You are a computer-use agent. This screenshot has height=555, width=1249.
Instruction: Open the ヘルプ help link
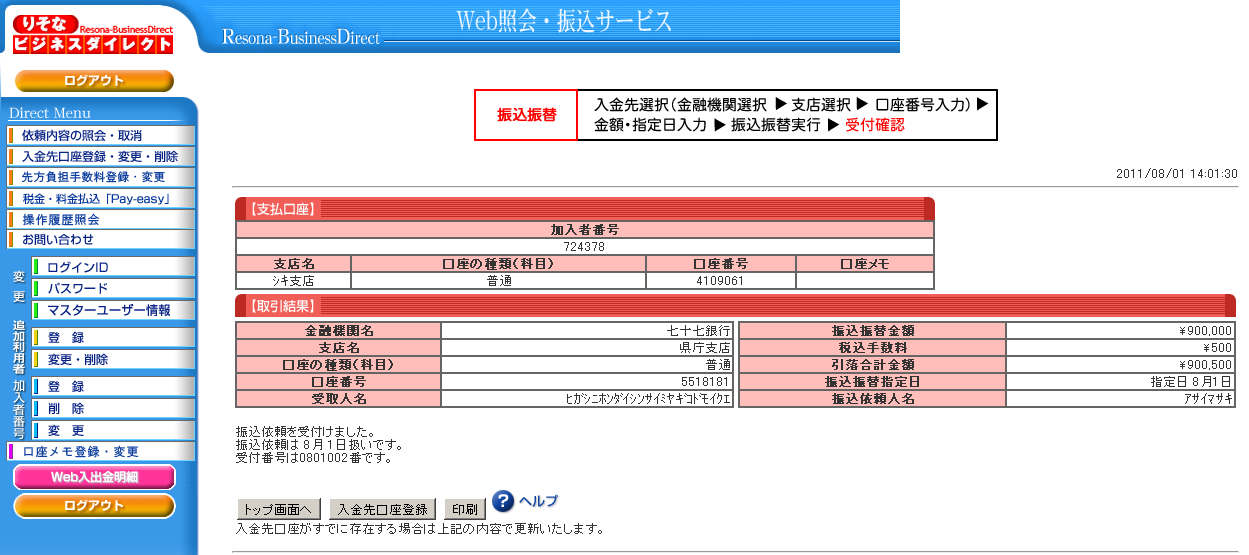click(x=538, y=501)
